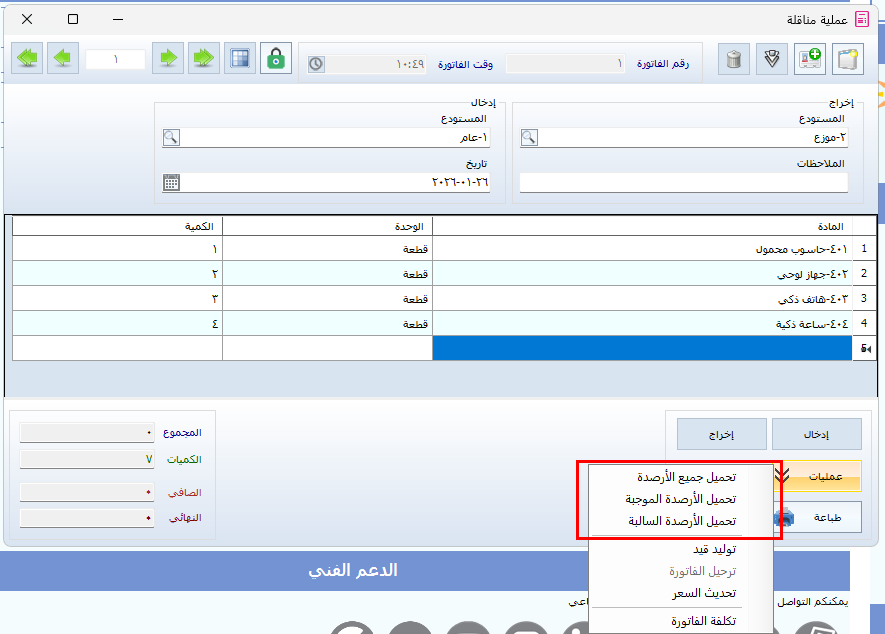
Task: Select توليد قيد from operations menu
Action: [x=714, y=550]
